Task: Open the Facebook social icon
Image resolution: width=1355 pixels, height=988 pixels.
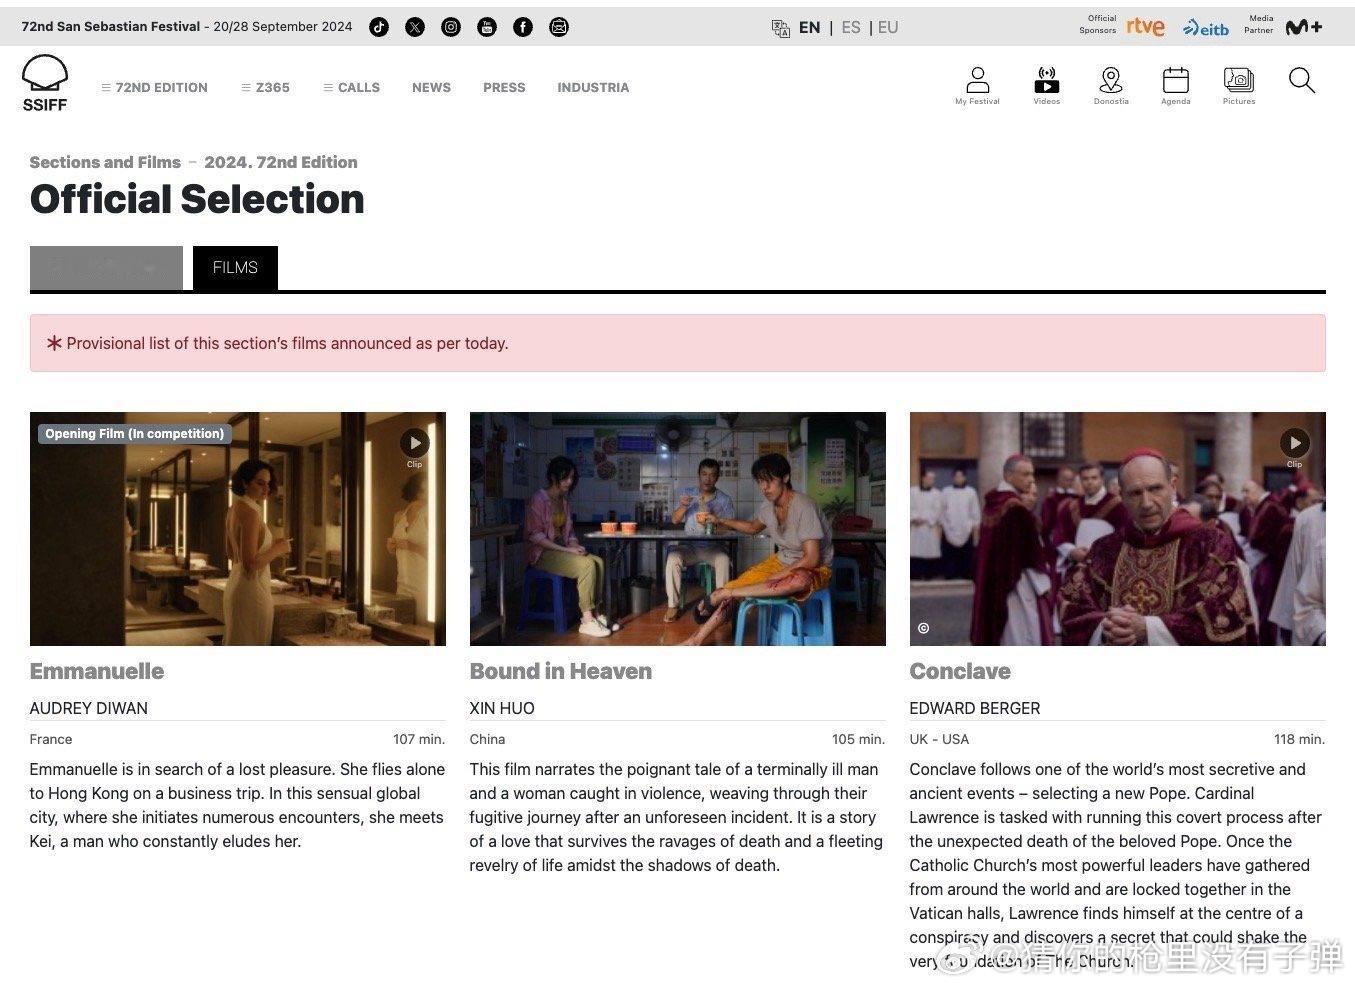Action: (523, 27)
